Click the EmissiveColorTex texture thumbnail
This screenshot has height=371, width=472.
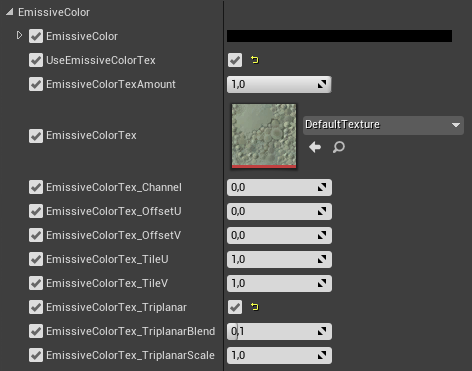click(x=264, y=136)
